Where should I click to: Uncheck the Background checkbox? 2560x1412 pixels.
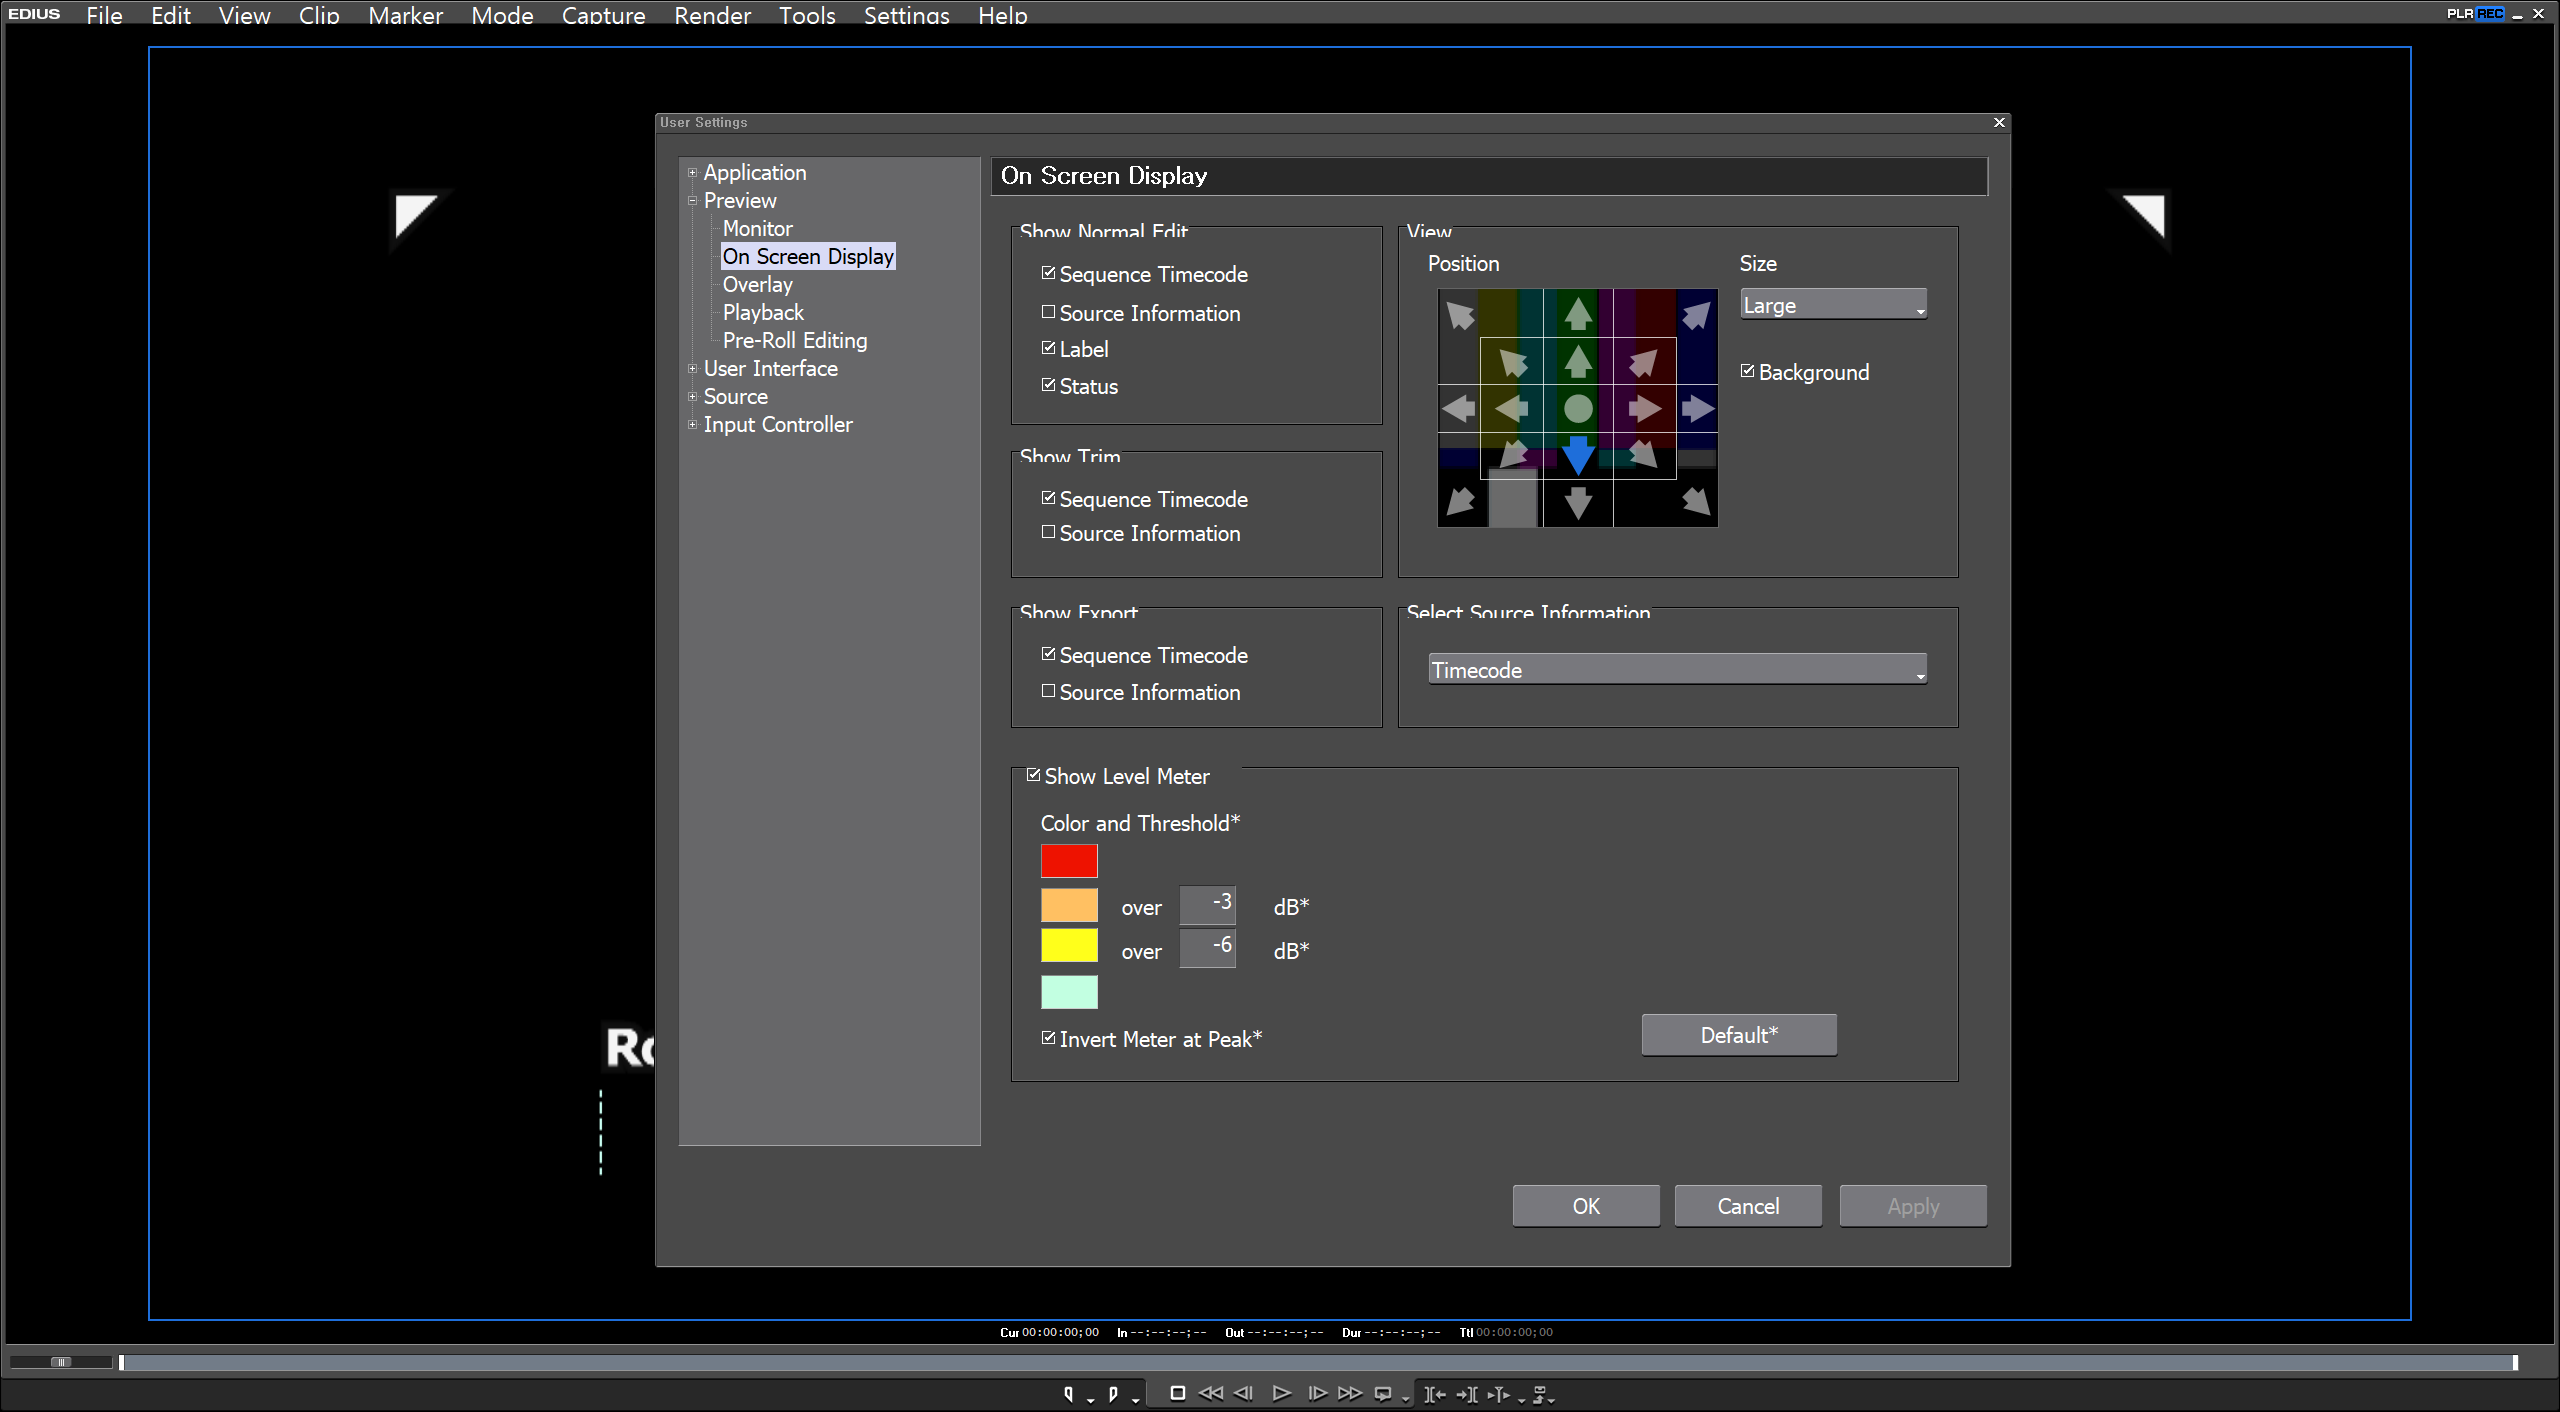tap(1748, 371)
